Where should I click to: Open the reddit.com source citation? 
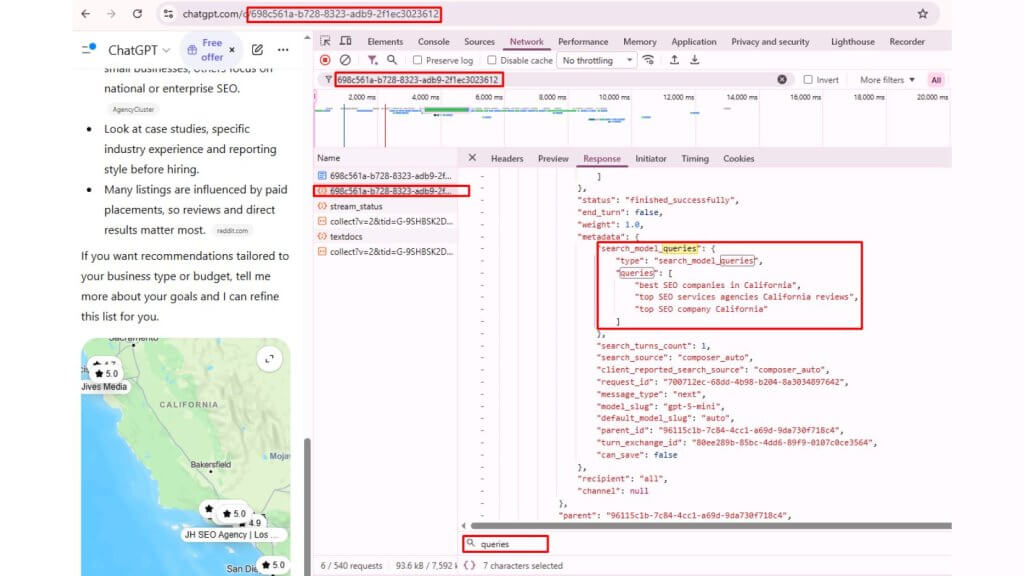tap(232, 231)
